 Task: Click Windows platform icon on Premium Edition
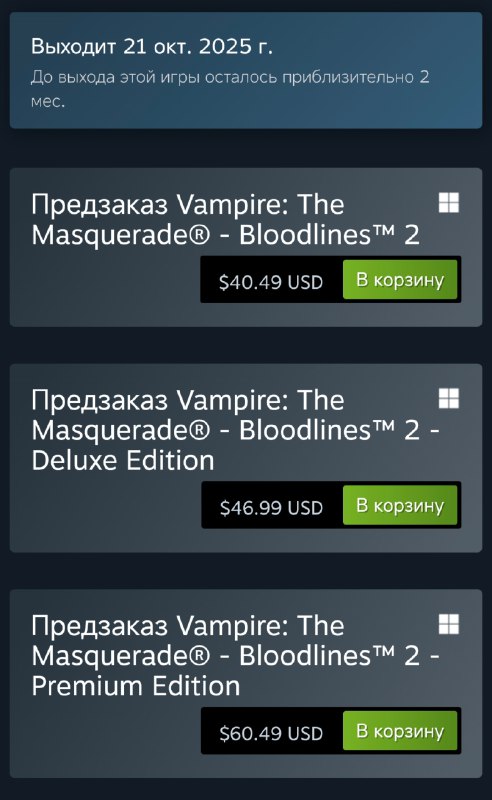point(449,624)
